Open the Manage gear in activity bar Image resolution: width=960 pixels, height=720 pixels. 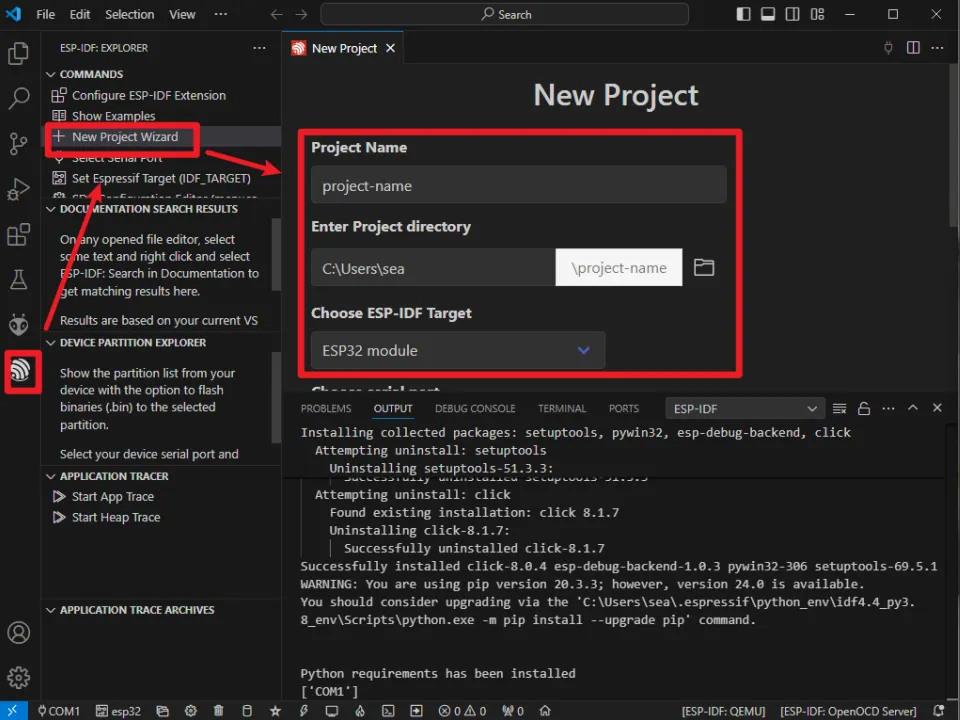[18, 677]
